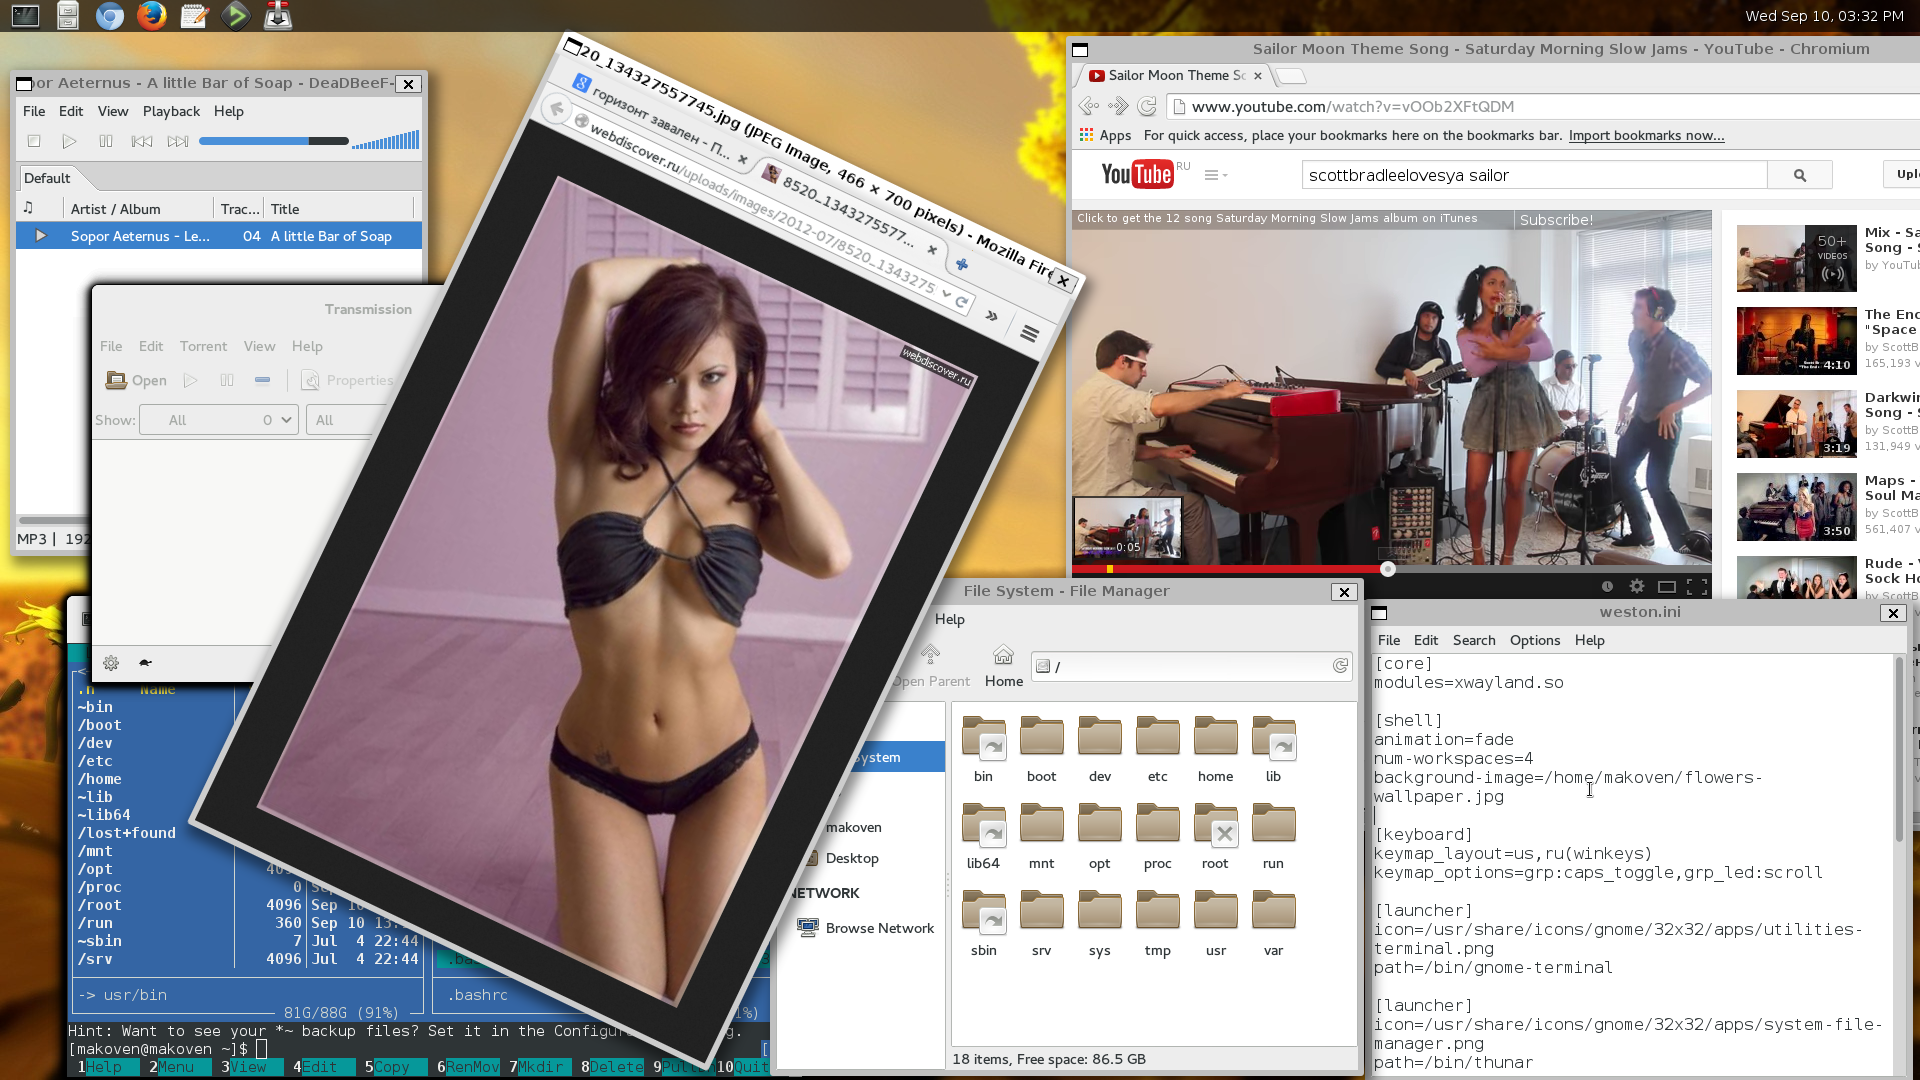The image size is (1920, 1080).
Task: Click the Play button in DeaDBeeF toolbar
Action: [70, 141]
